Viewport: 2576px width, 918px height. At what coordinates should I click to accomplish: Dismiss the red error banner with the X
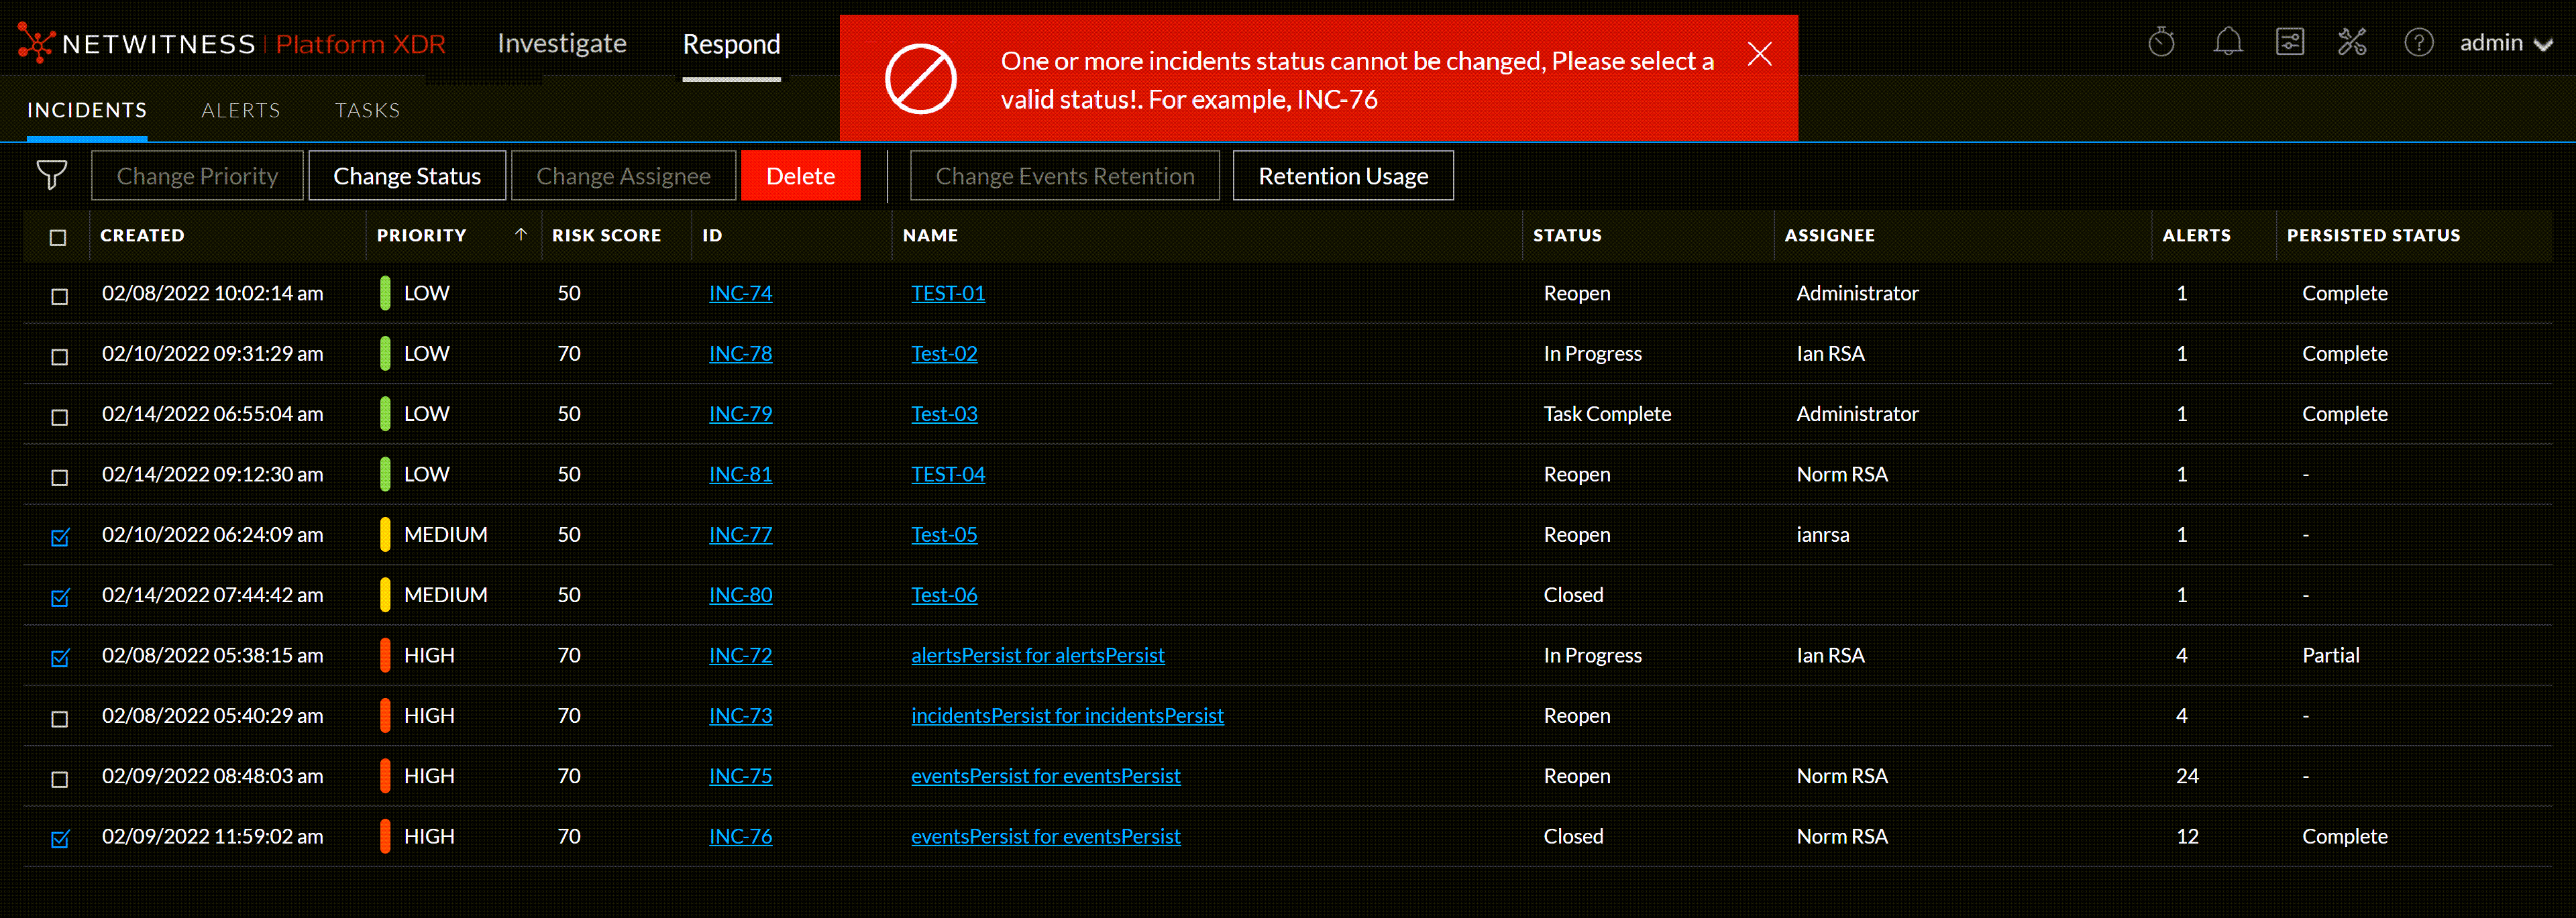(x=1760, y=54)
